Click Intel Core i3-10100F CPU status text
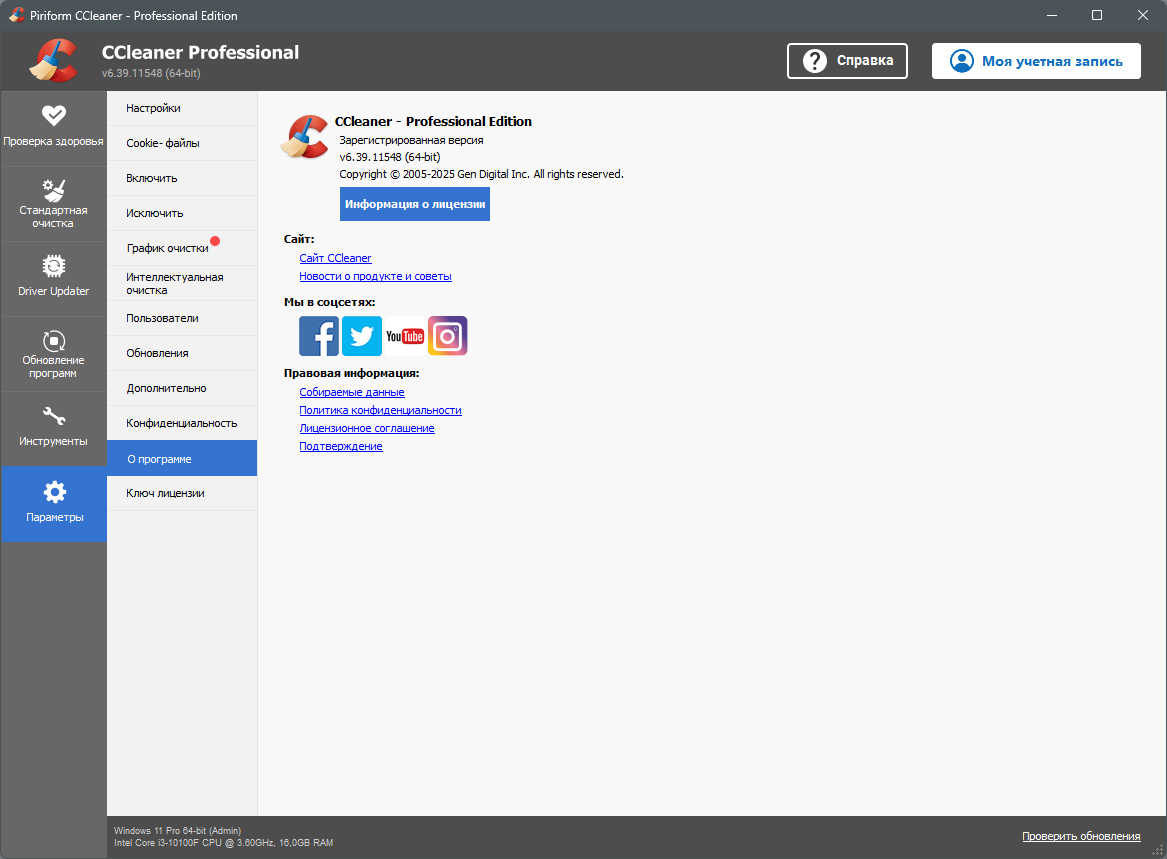The image size is (1167, 859). click(223, 843)
